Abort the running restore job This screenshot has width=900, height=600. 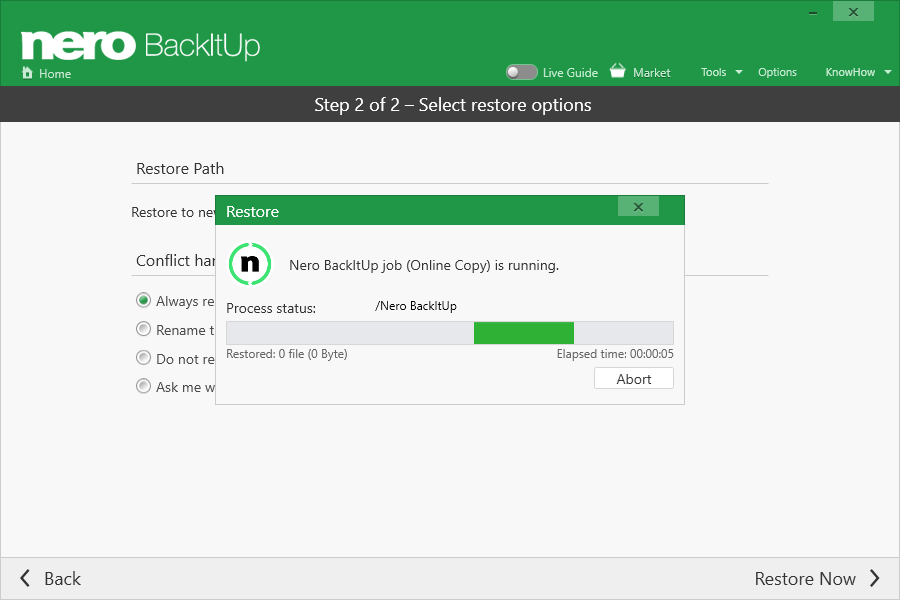pos(634,379)
